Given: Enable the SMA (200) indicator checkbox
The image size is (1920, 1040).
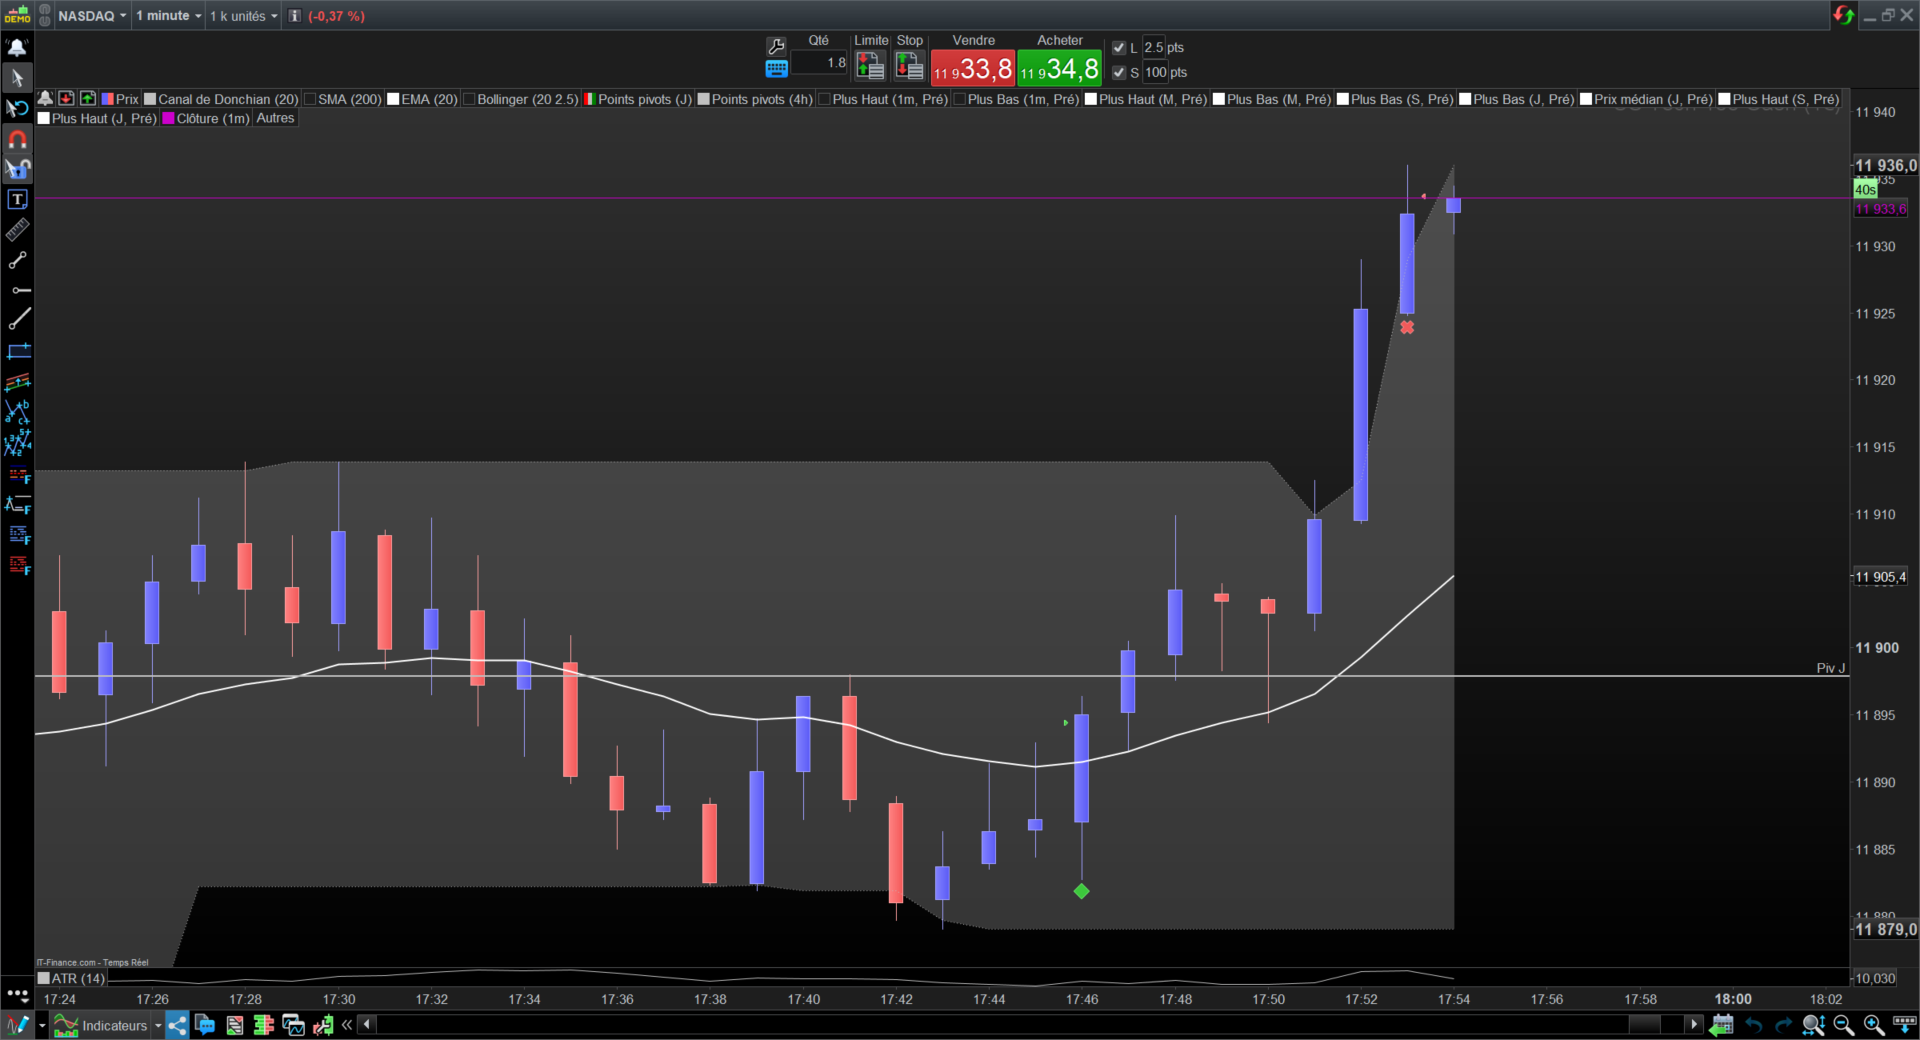Looking at the screenshot, I should click(310, 99).
